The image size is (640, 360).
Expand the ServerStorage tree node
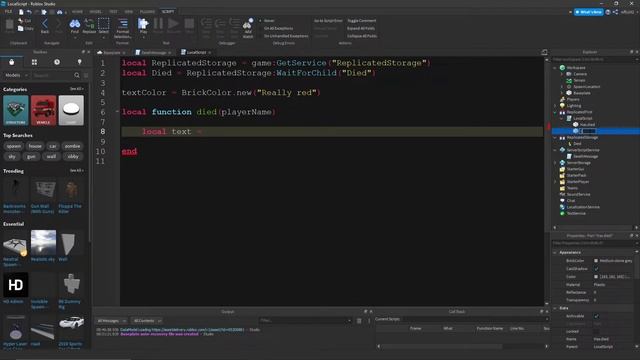555,163
